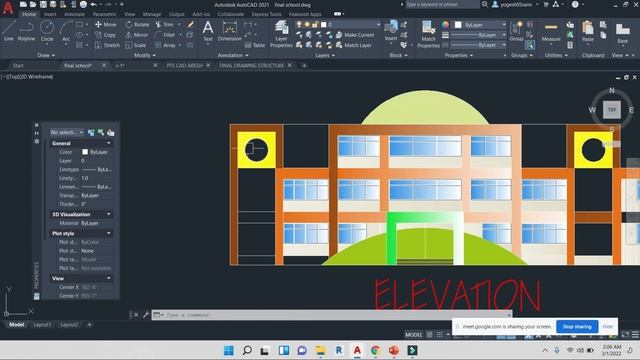
Task: Open the Insert ribbon tab
Action: click(50, 14)
